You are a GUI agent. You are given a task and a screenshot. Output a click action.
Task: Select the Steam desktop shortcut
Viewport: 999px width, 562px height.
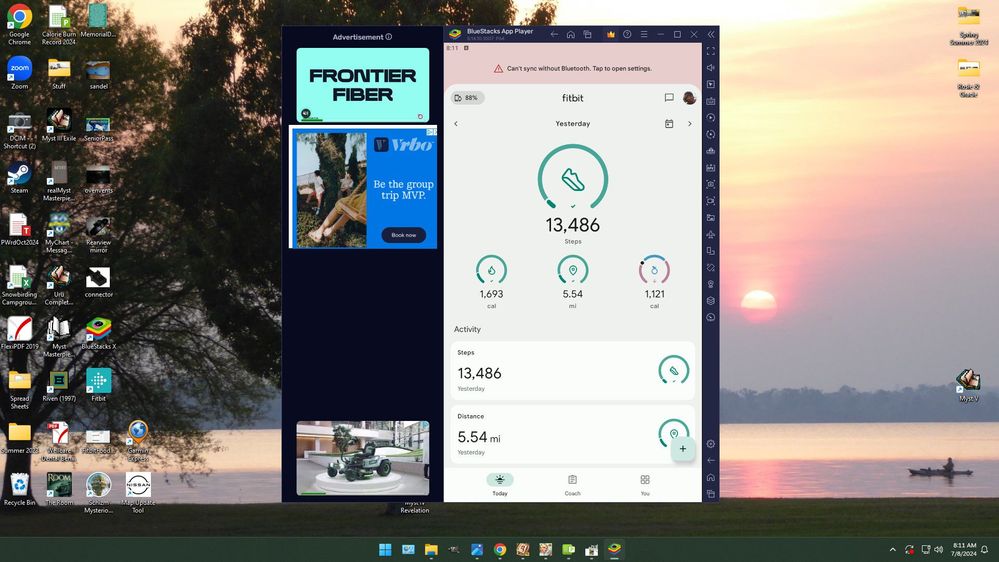coord(19,178)
